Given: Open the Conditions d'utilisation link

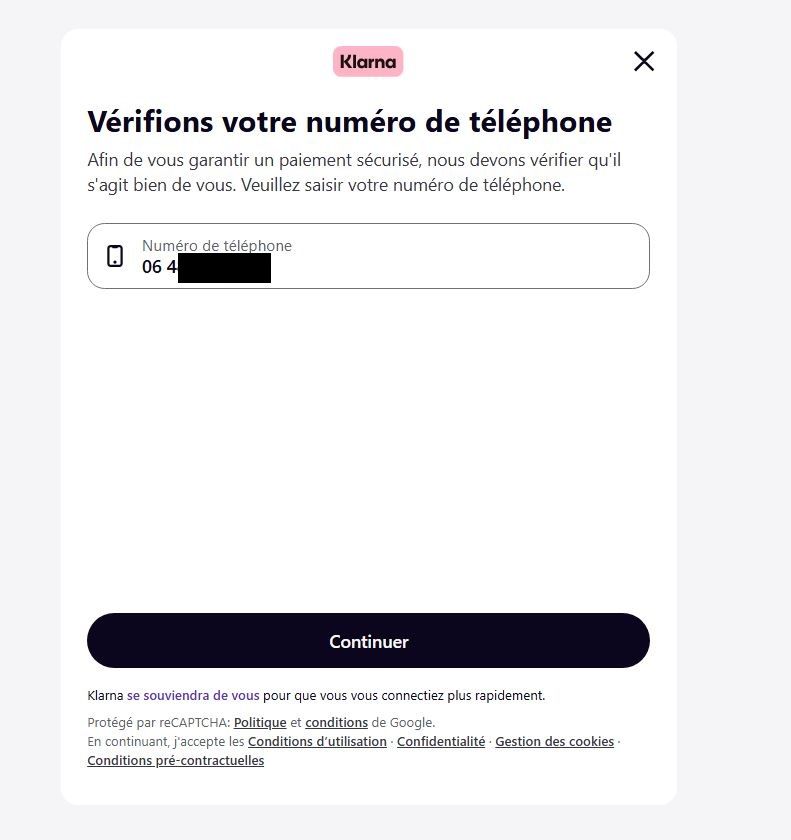Looking at the screenshot, I should (x=317, y=741).
